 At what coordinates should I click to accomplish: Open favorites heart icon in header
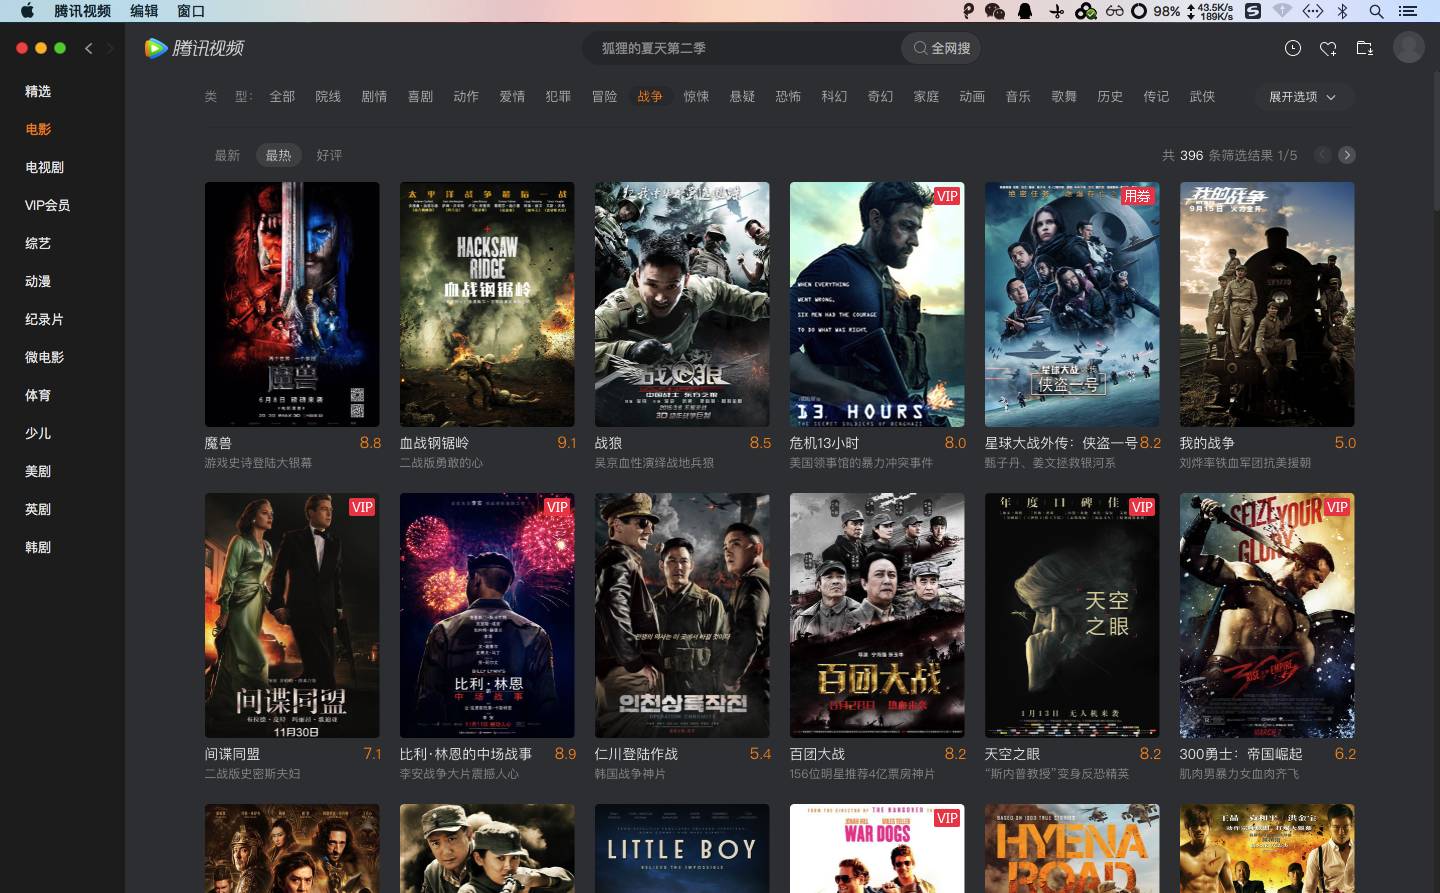tap(1328, 48)
